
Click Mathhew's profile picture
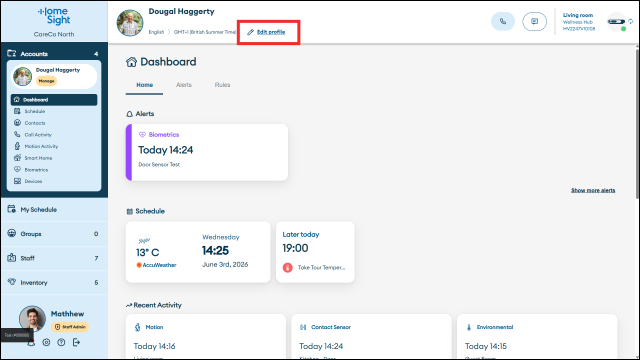[x=32, y=318]
